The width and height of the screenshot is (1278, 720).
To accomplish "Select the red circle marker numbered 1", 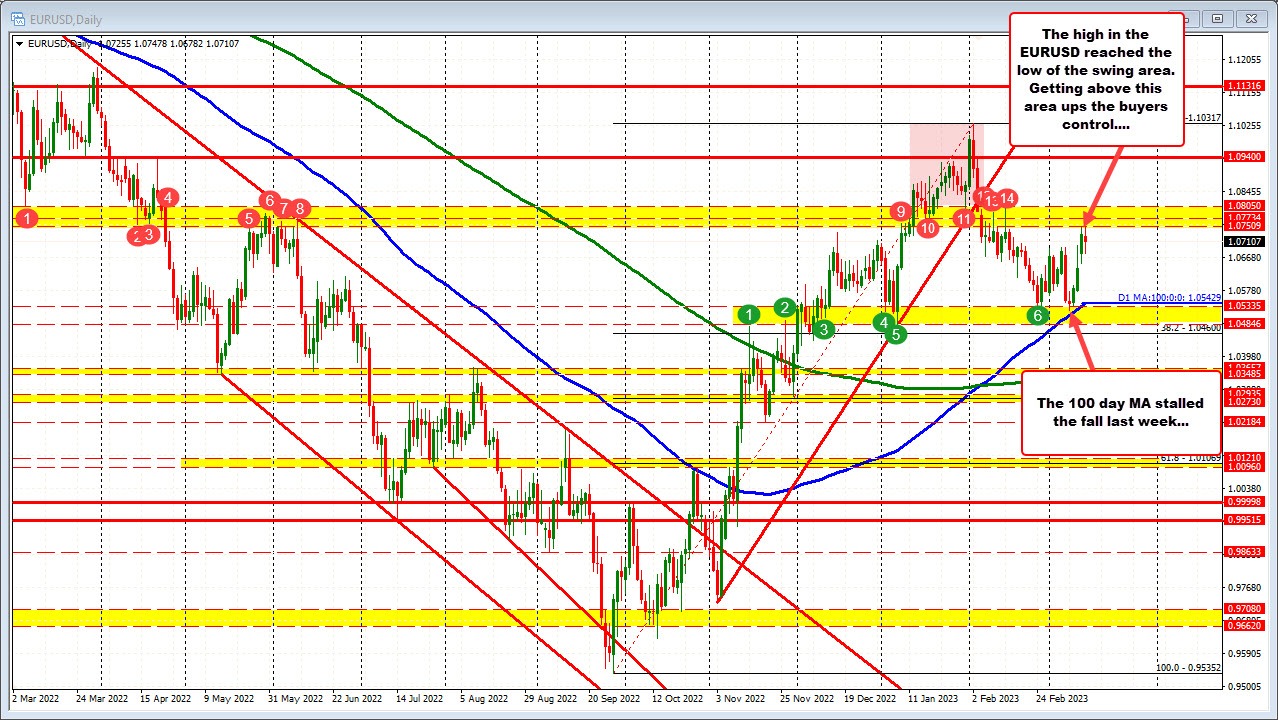I will click(x=28, y=217).
